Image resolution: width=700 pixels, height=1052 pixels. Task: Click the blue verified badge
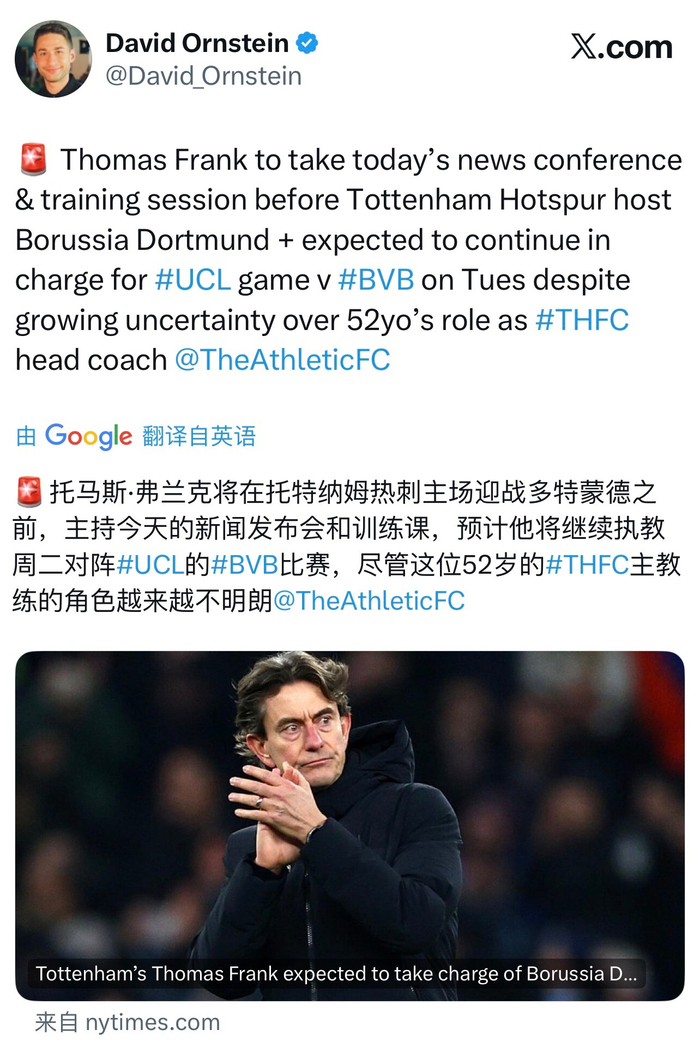[307, 44]
